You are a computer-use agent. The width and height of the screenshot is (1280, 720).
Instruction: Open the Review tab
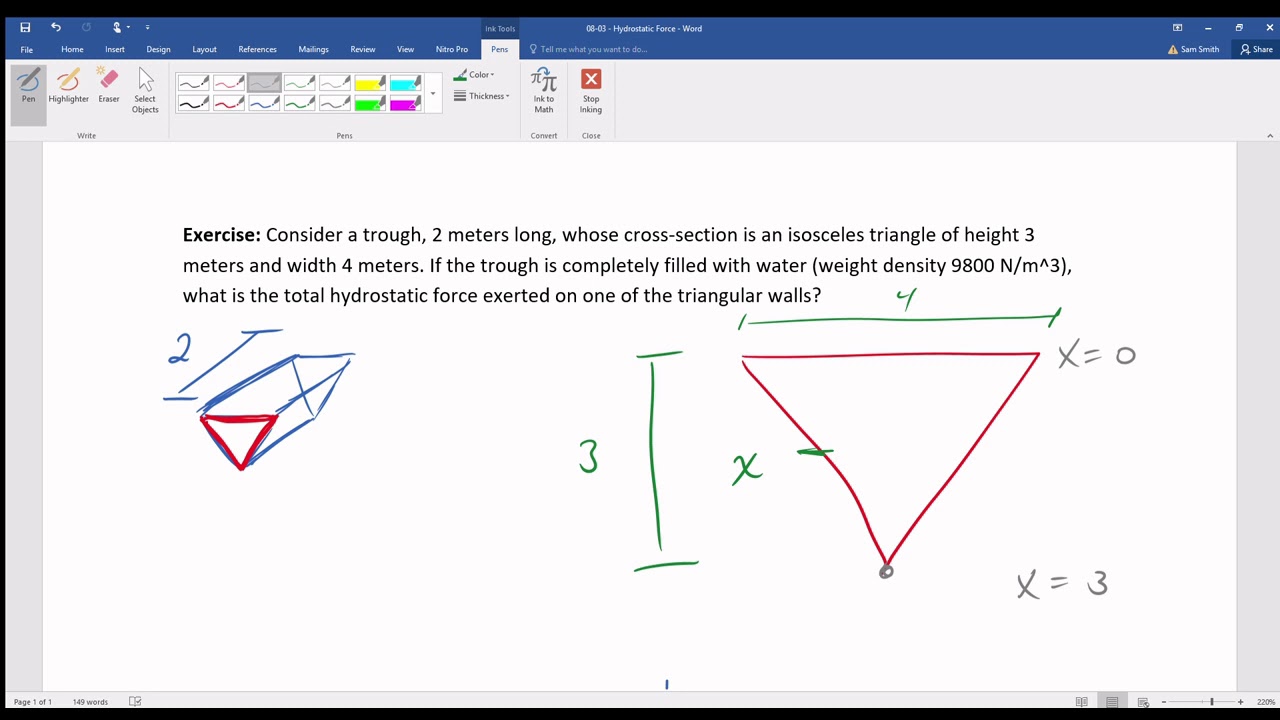pyautogui.click(x=363, y=49)
